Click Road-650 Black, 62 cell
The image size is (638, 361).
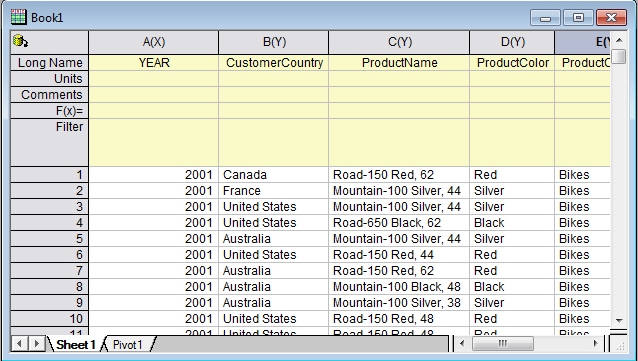tap(399, 223)
